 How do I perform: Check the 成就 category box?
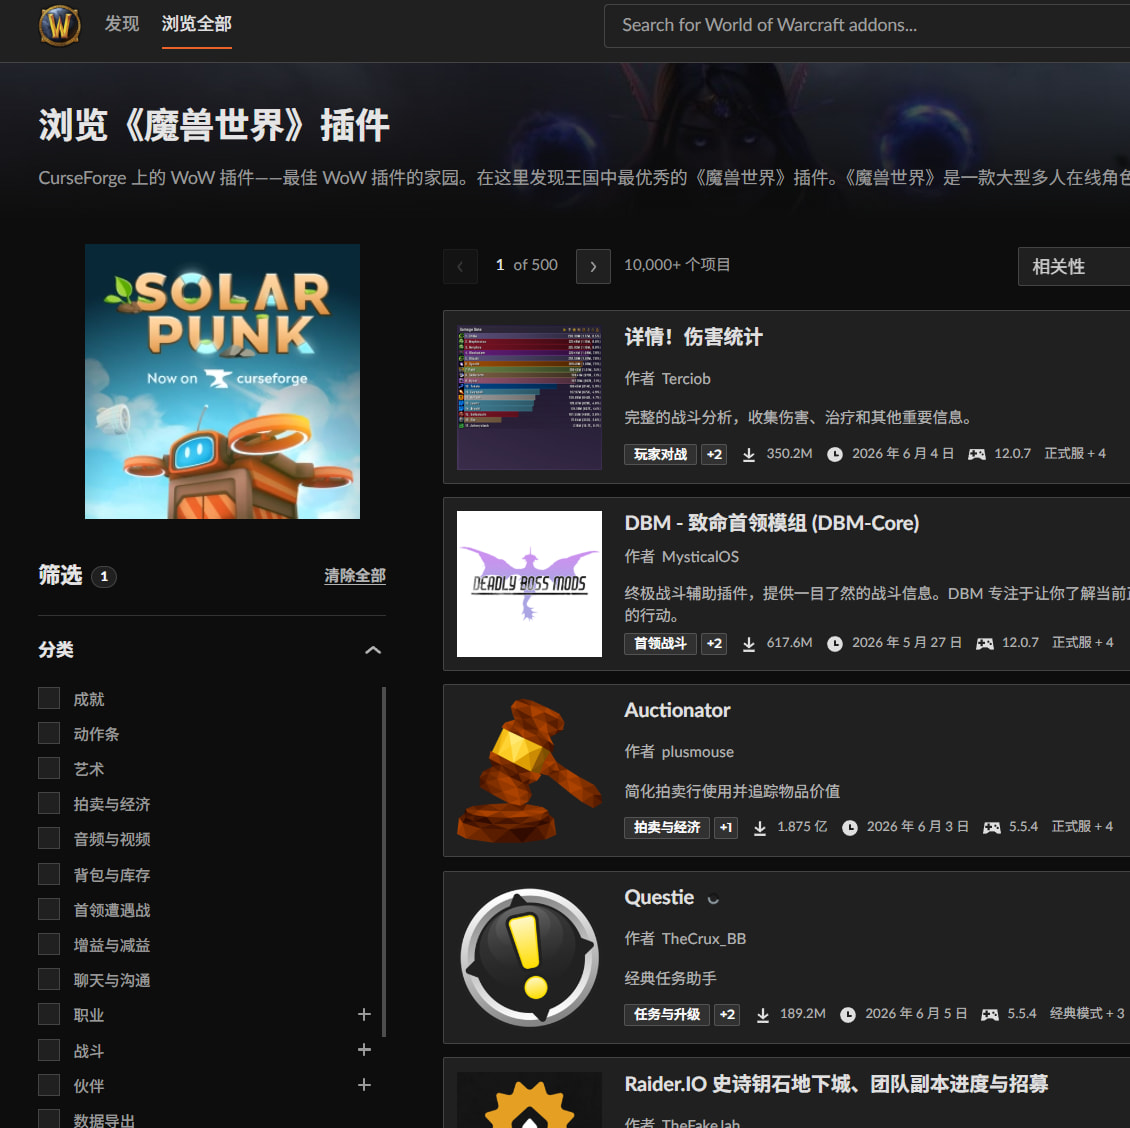[49, 698]
